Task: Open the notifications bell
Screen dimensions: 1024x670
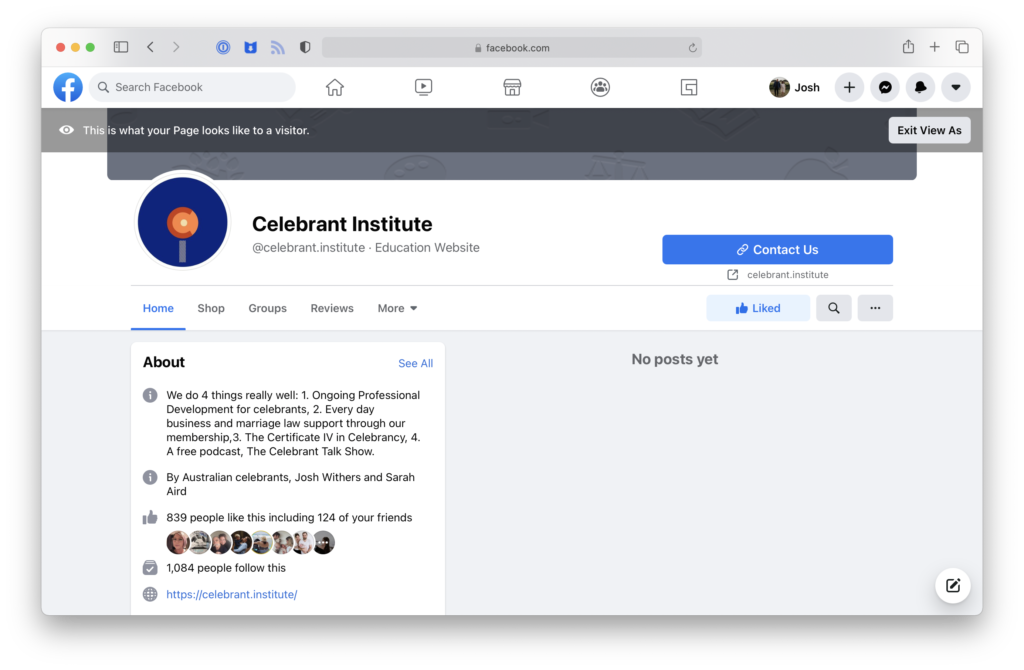Action: point(920,87)
